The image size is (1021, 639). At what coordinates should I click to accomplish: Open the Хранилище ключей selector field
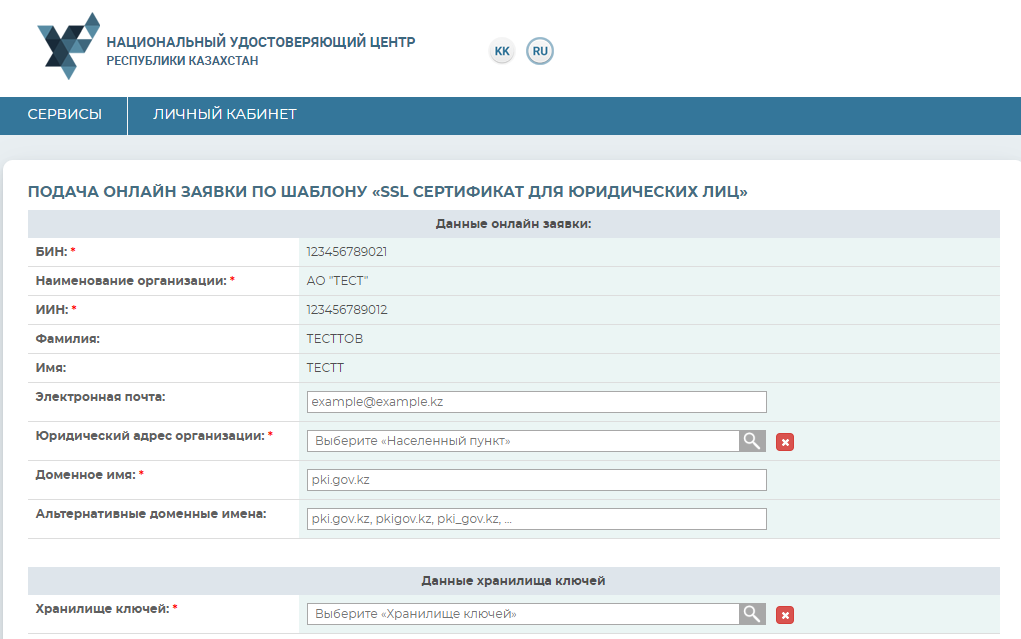pos(523,614)
